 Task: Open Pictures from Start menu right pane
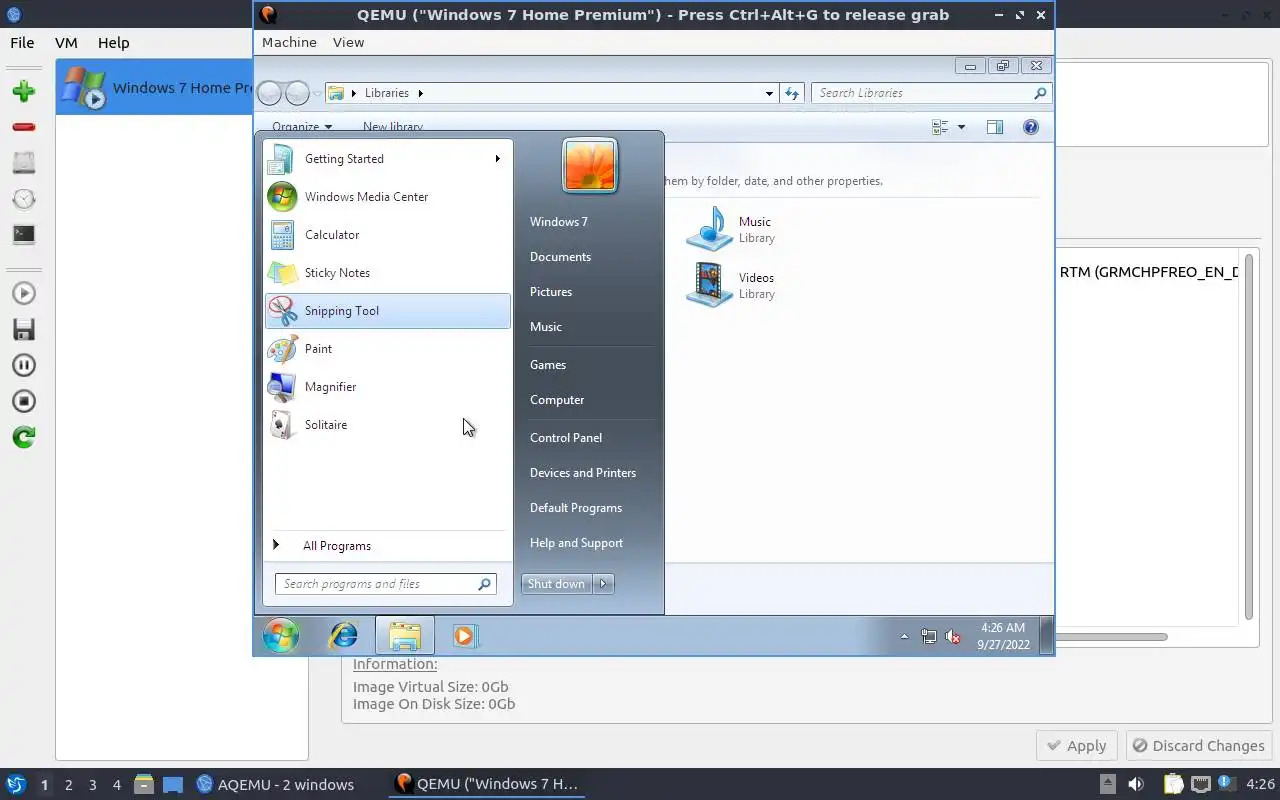coord(551,292)
